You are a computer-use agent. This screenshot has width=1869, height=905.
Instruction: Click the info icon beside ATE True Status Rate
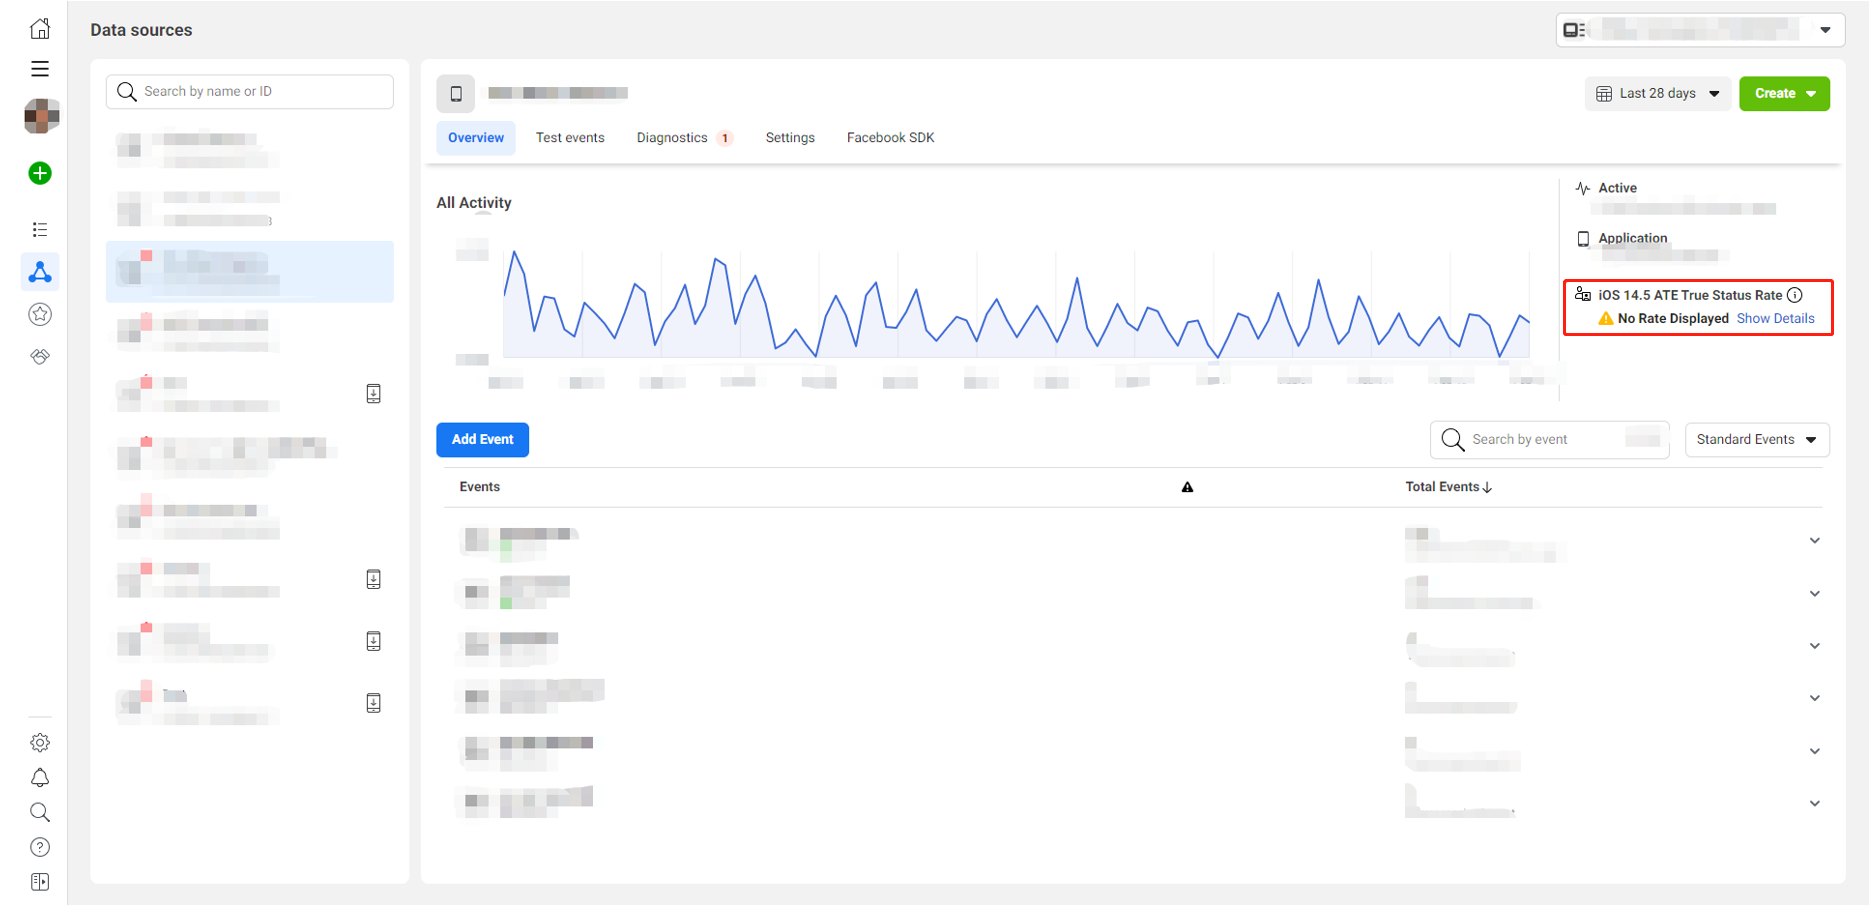[1795, 295]
